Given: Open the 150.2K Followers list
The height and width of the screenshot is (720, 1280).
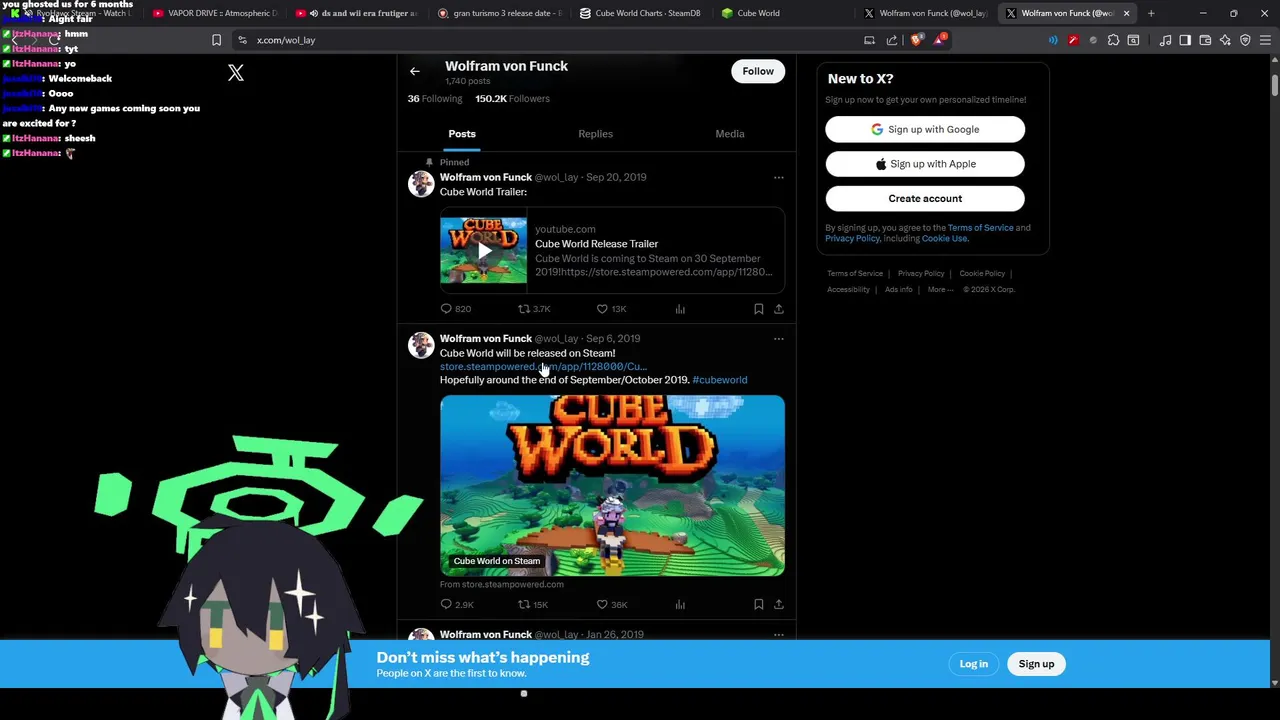Looking at the screenshot, I should pyautogui.click(x=512, y=99).
